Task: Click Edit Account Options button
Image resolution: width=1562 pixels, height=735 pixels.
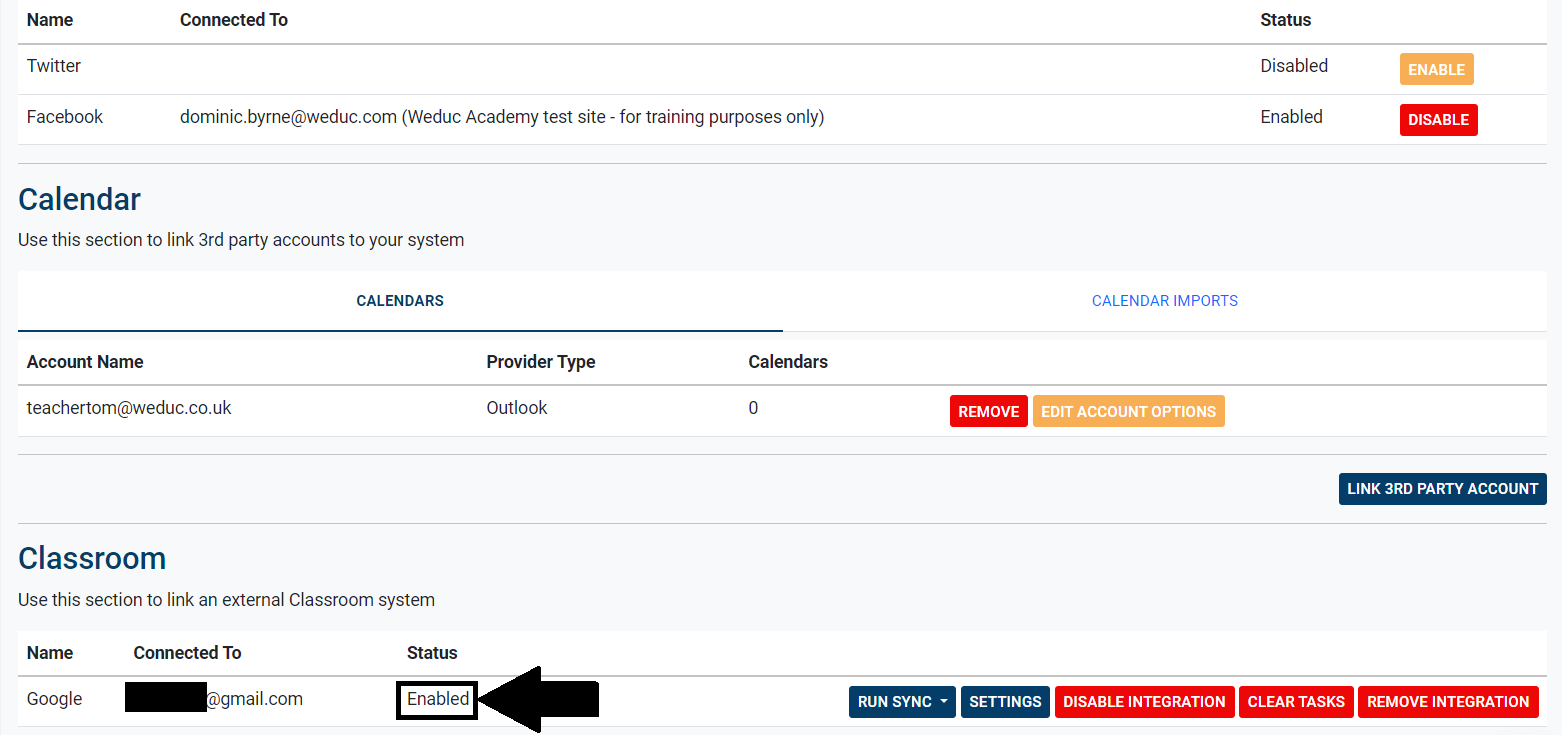Action: (x=1128, y=412)
